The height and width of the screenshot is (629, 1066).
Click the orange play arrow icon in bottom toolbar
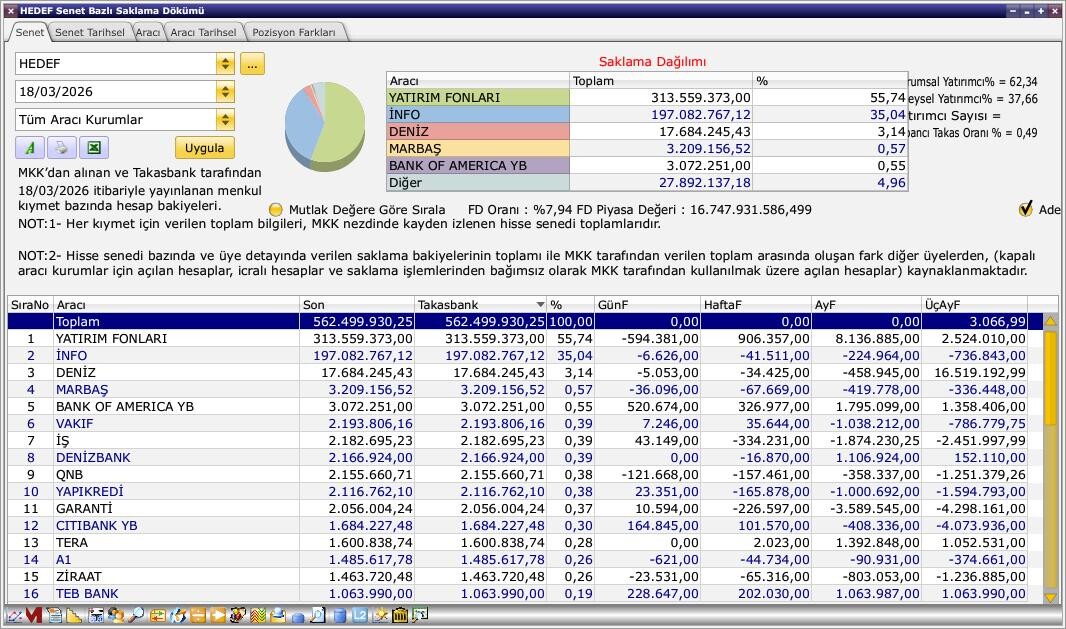click(219, 616)
